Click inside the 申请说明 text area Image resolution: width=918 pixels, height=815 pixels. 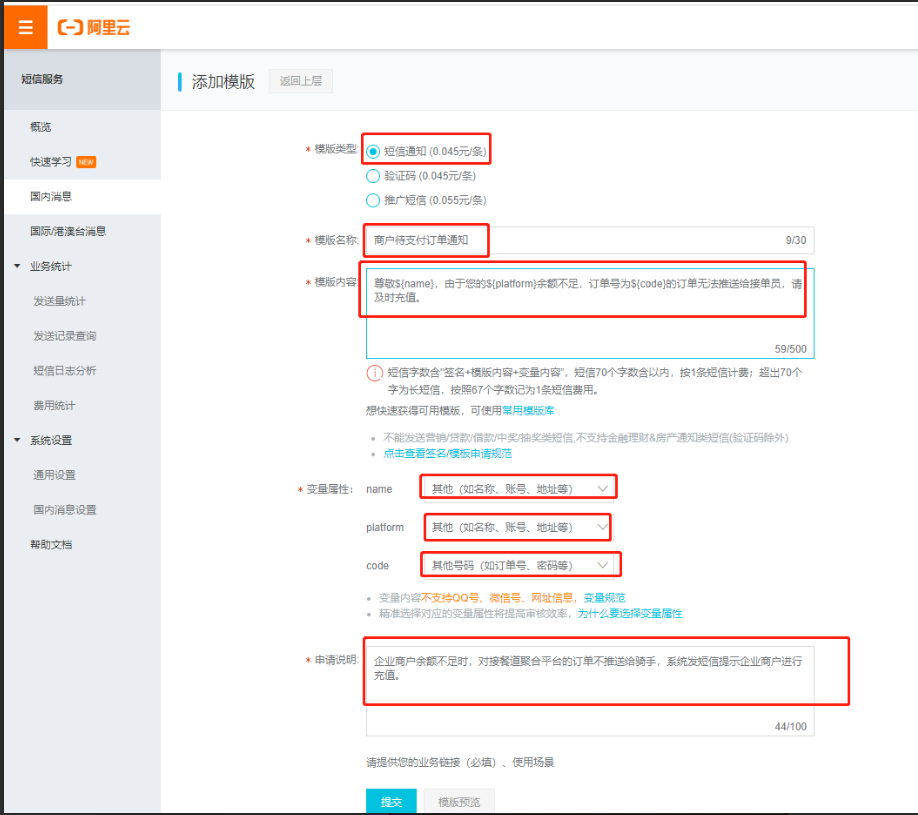[x=589, y=690]
